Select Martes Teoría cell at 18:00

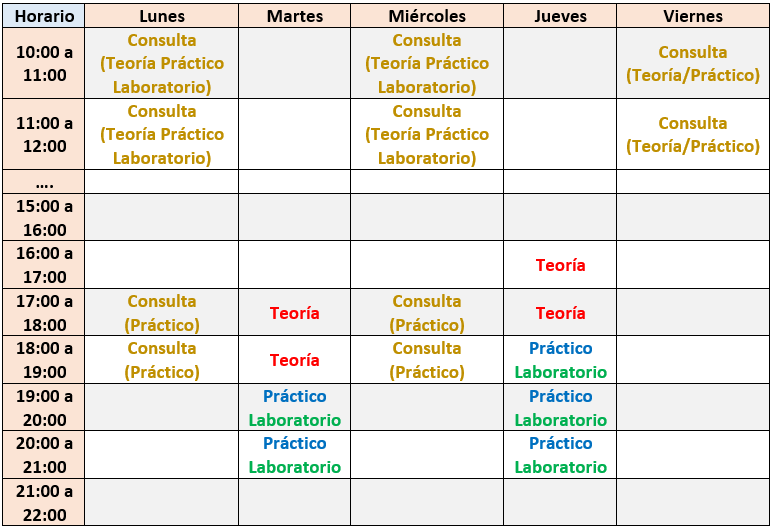click(294, 360)
